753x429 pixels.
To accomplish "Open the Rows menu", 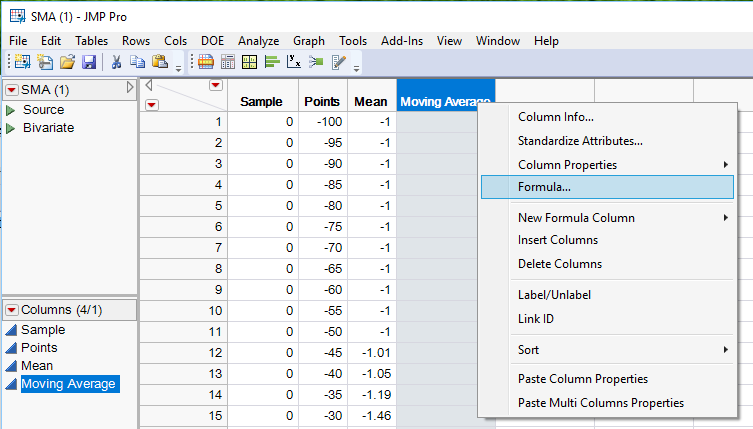I will point(136,41).
